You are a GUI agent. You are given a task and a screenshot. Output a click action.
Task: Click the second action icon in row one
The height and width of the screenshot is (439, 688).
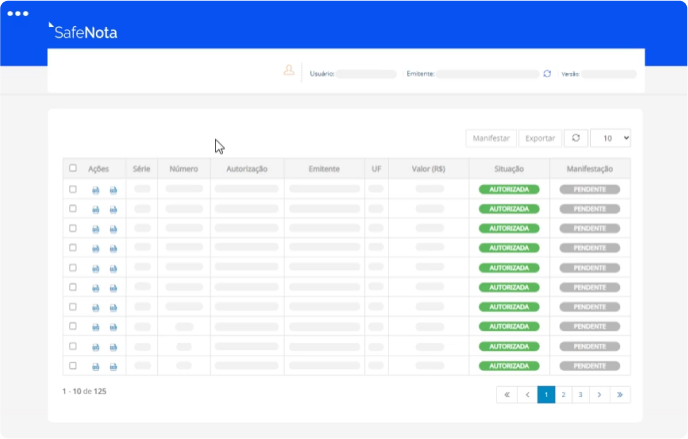(x=113, y=189)
